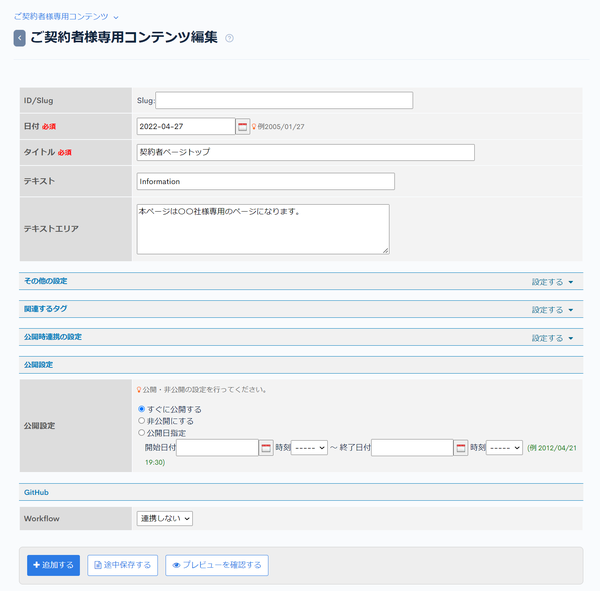The width and height of the screenshot is (600, 591).
Task: Expand ご契約者様専用コンテンツ breadcrumb dropdown
Action: (x=116, y=17)
